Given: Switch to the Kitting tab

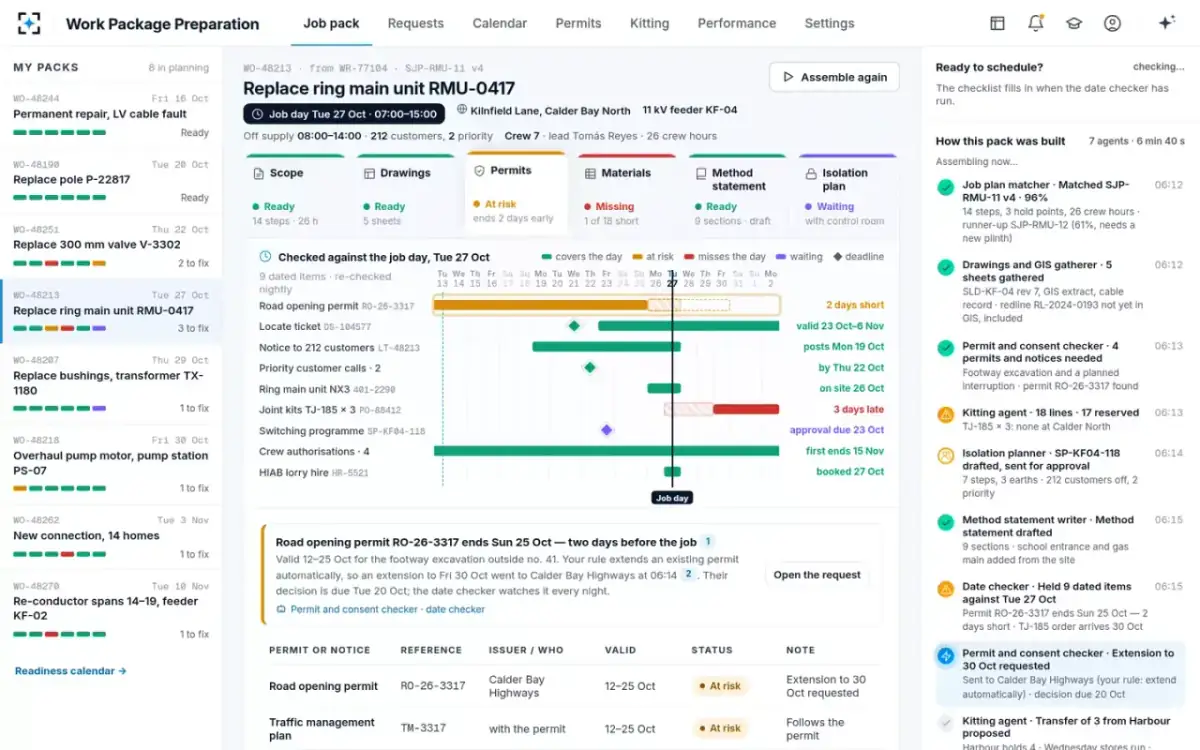Looking at the screenshot, I should click(x=649, y=23).
